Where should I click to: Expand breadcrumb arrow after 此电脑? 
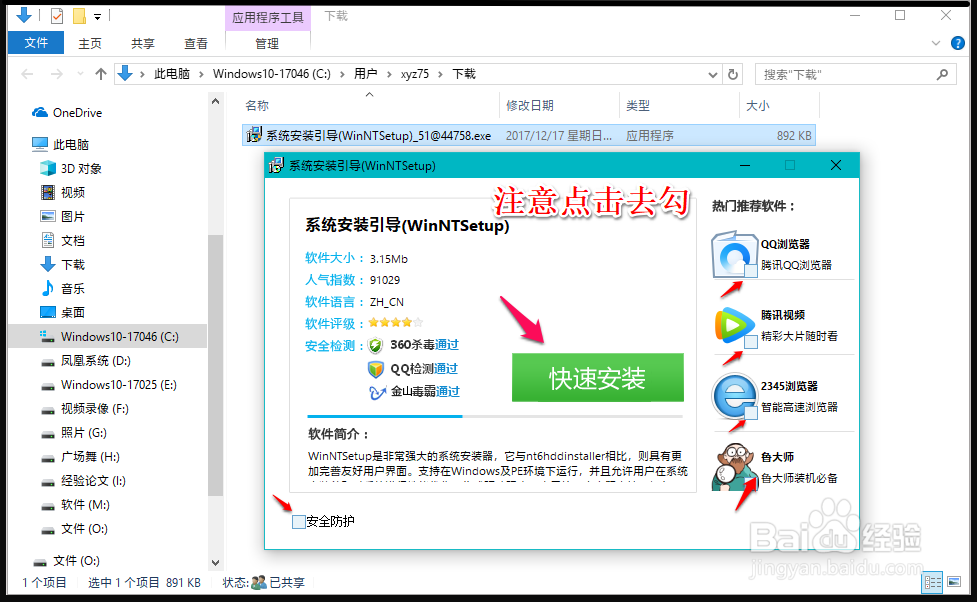(201, 75)
